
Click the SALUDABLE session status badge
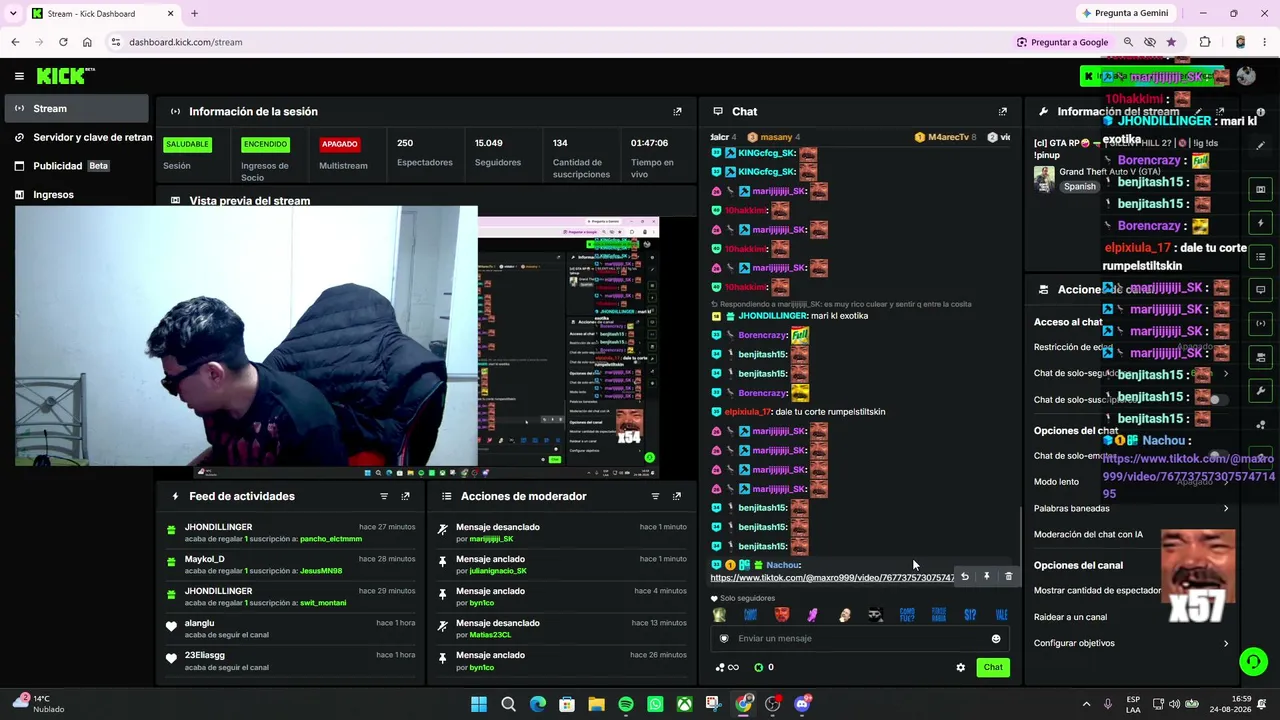(x=187, y=144)
